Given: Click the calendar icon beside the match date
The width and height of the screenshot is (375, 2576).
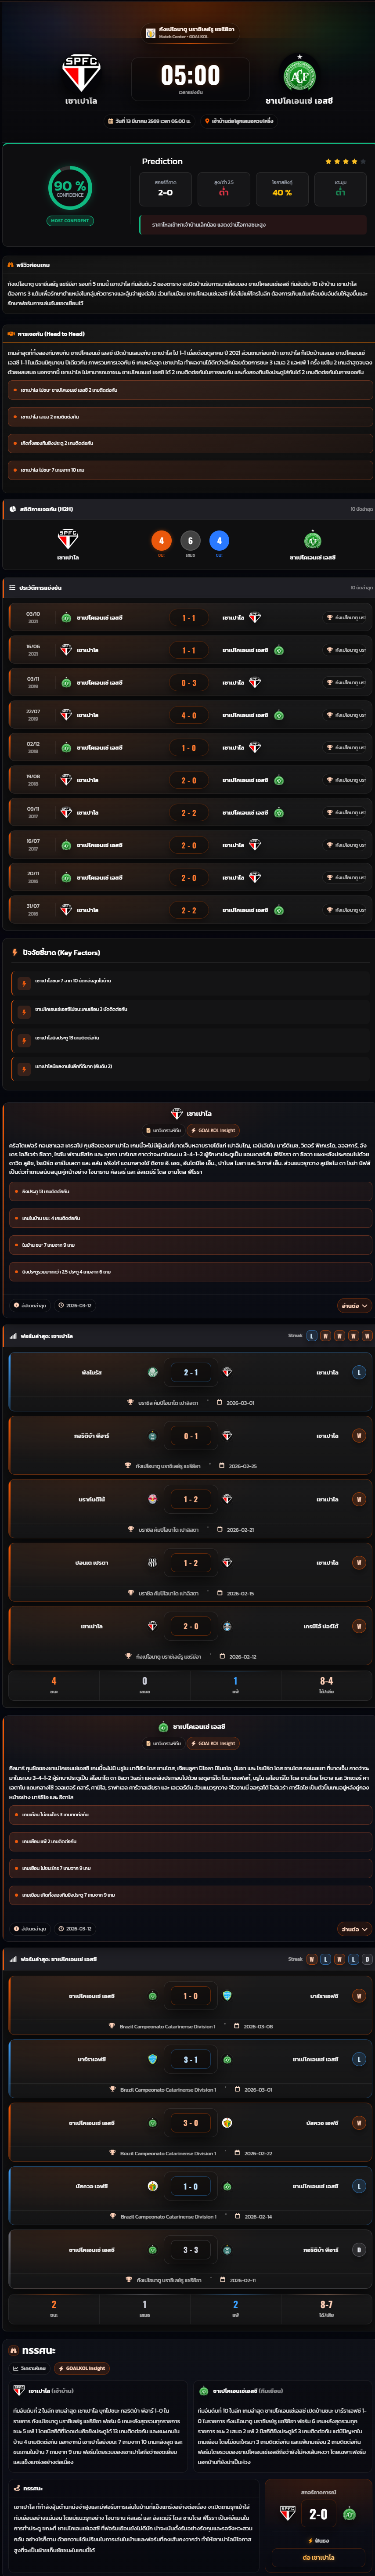Looking at the screenshot, I should tap(111, 121).
